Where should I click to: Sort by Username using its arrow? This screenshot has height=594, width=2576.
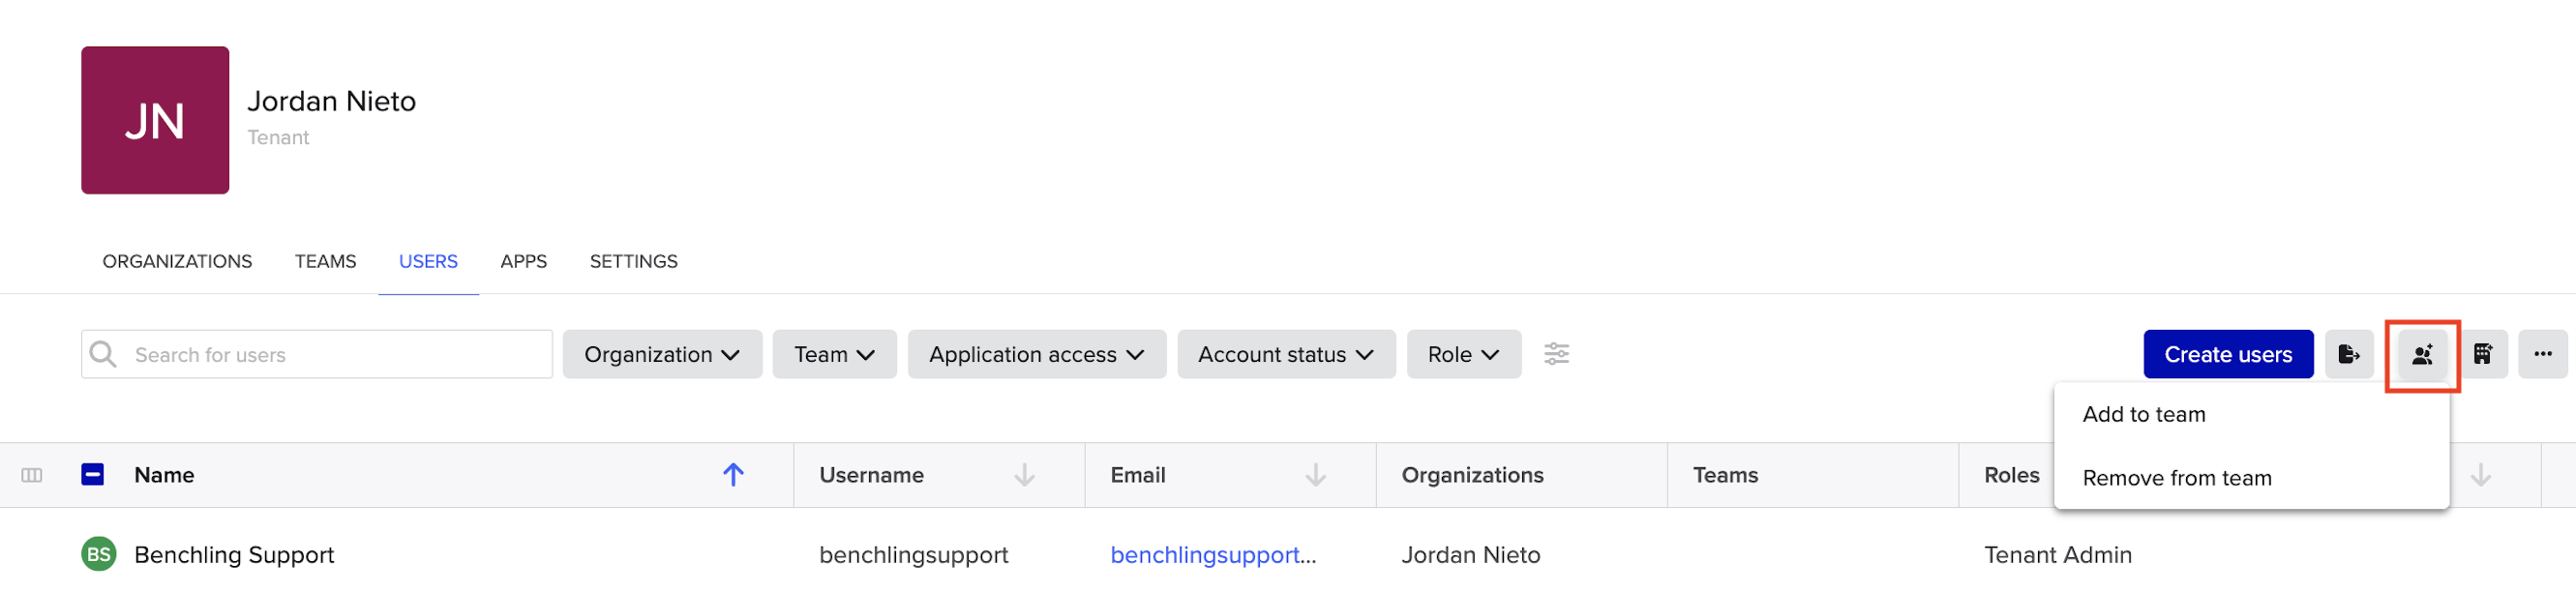pos(1024,475)
